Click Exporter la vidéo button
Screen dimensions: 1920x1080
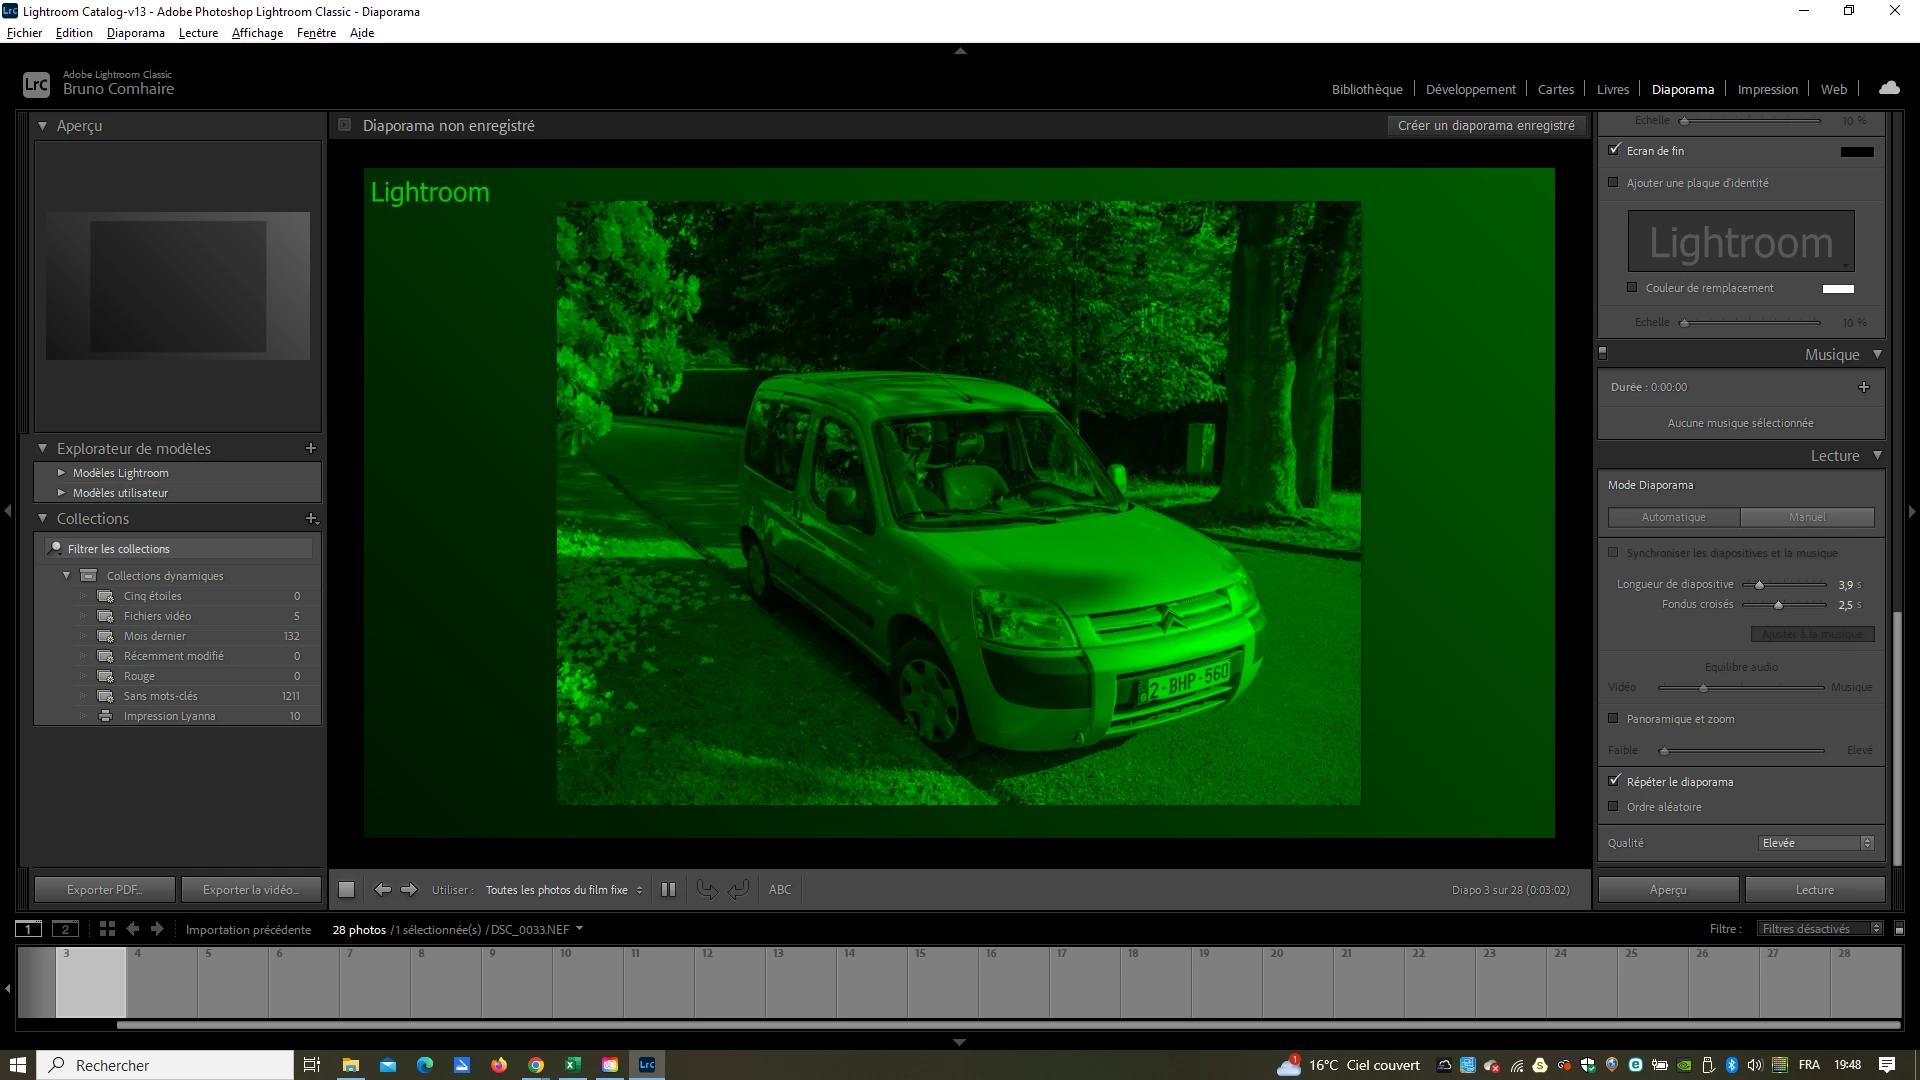(250, 889)
